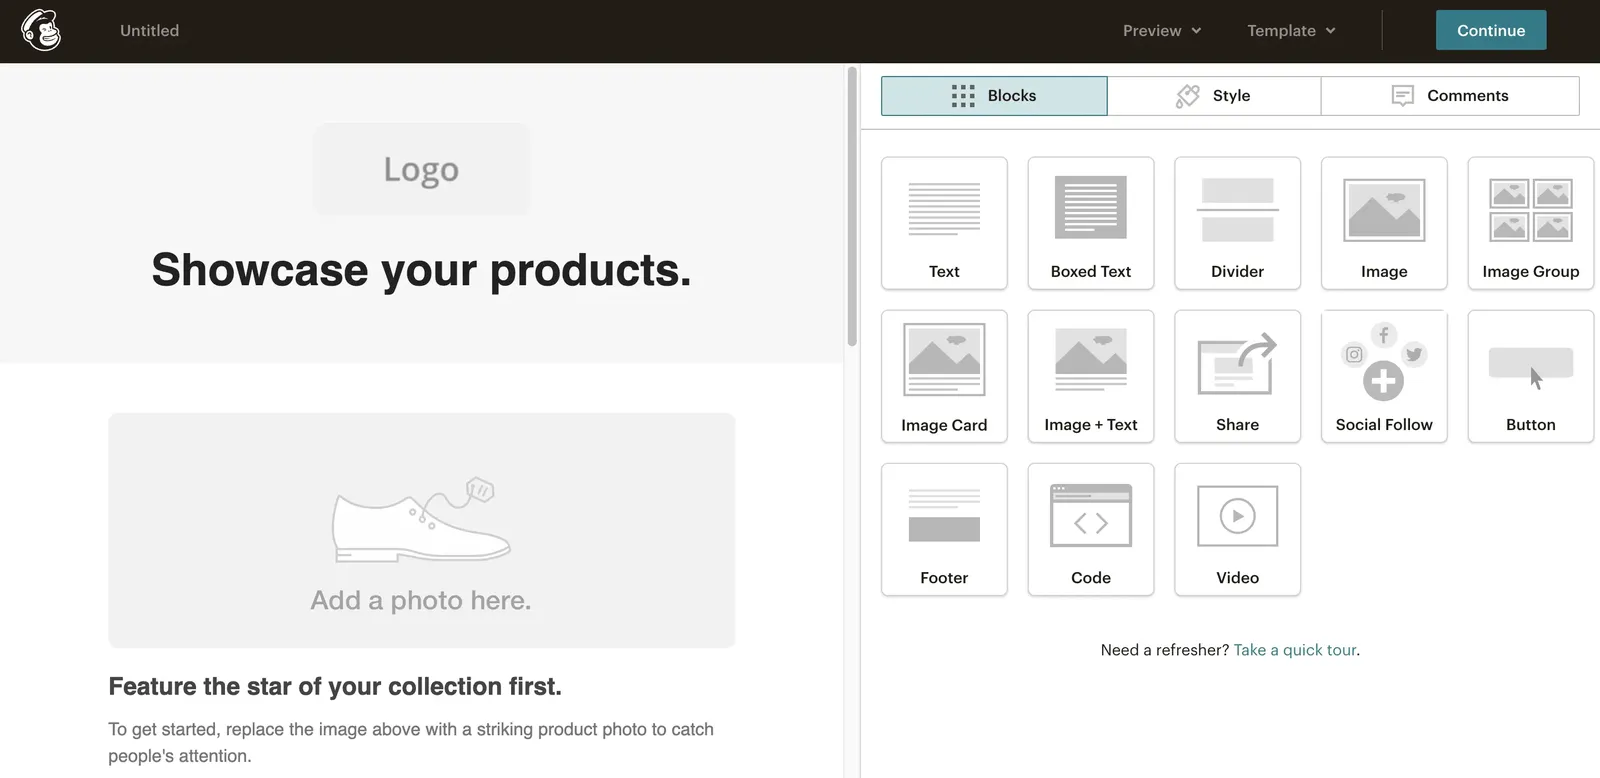
Task: Add a Social Follow block
Action: 1384,376
